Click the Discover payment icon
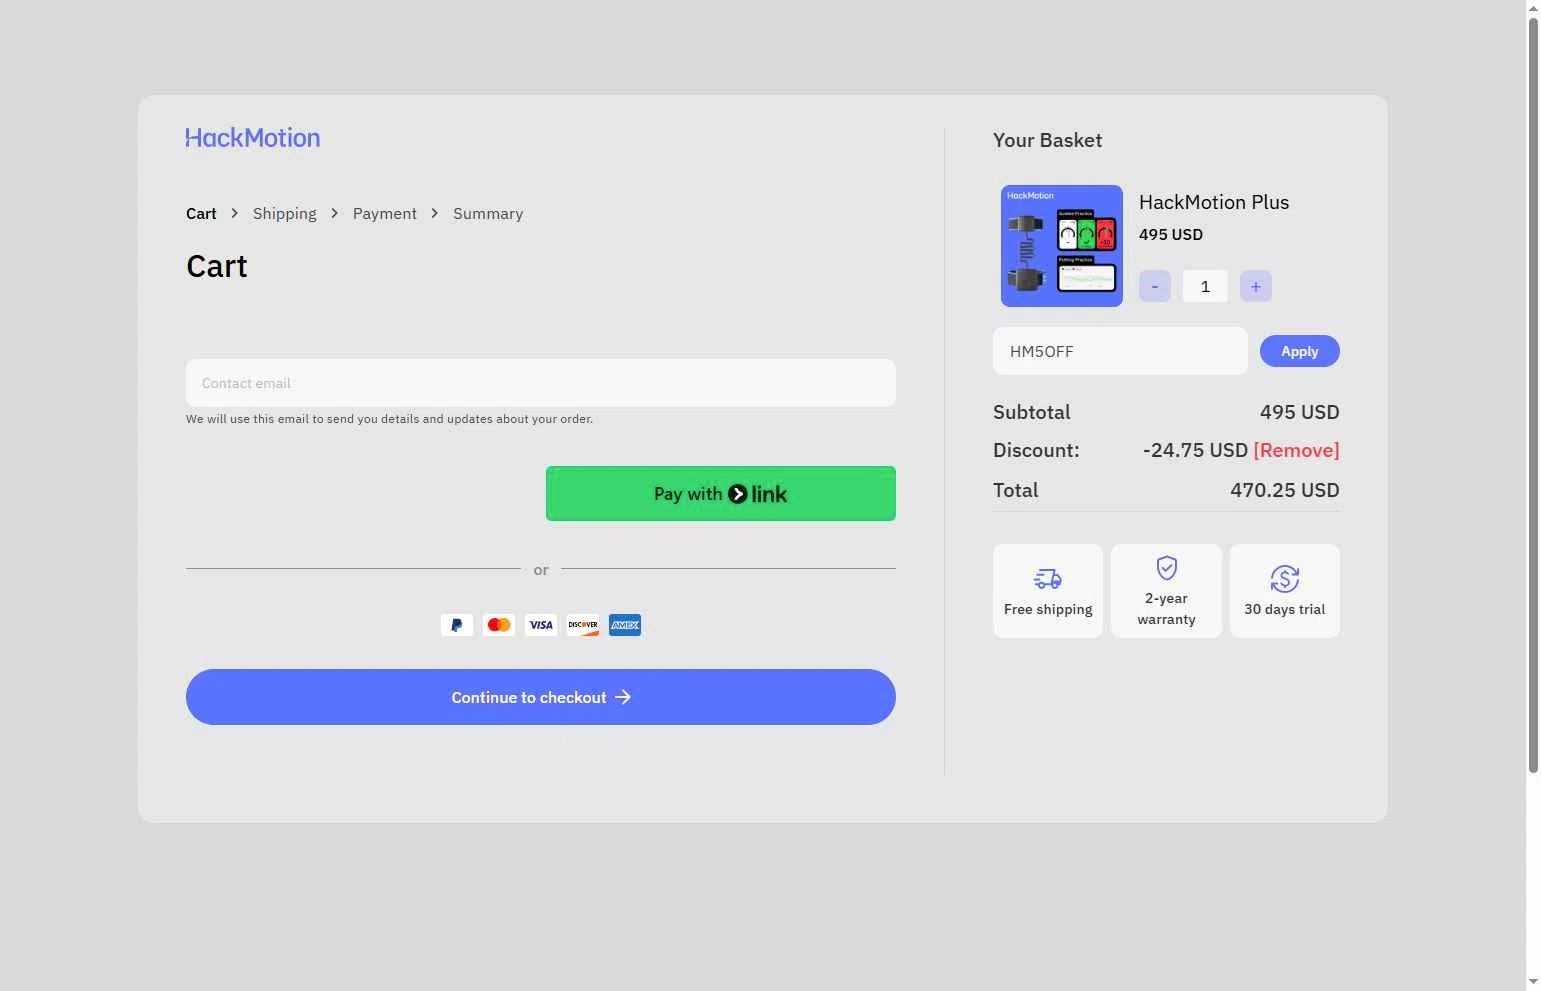 (x=583, y=625)
